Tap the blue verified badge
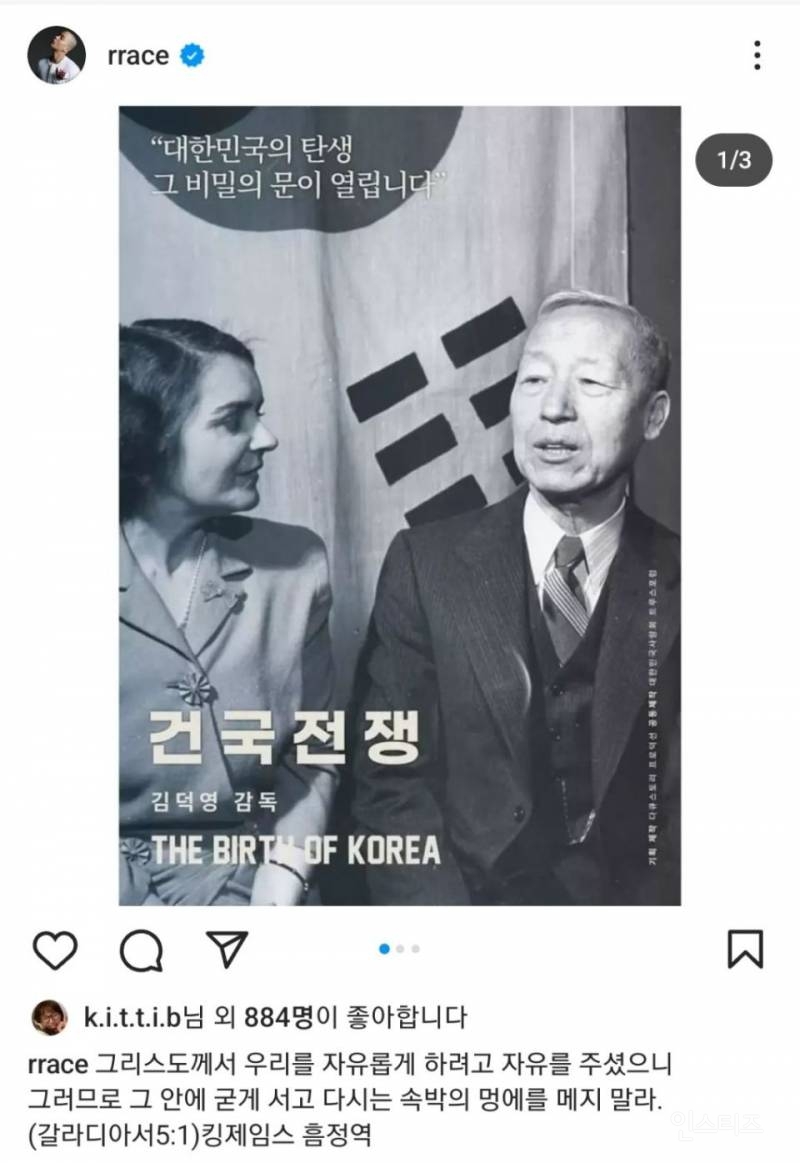The height and width of the screenshot is (1163, 800). (x=193, y=56)
